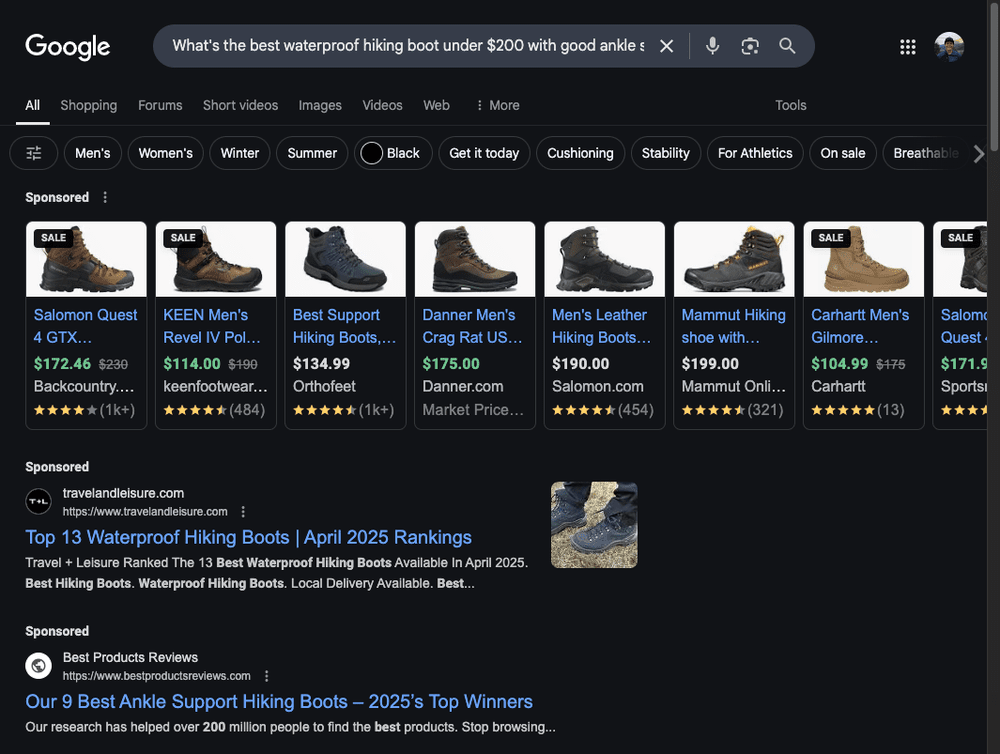
Task: Click the $199.00 Mammut price
Action: point(710,364)
